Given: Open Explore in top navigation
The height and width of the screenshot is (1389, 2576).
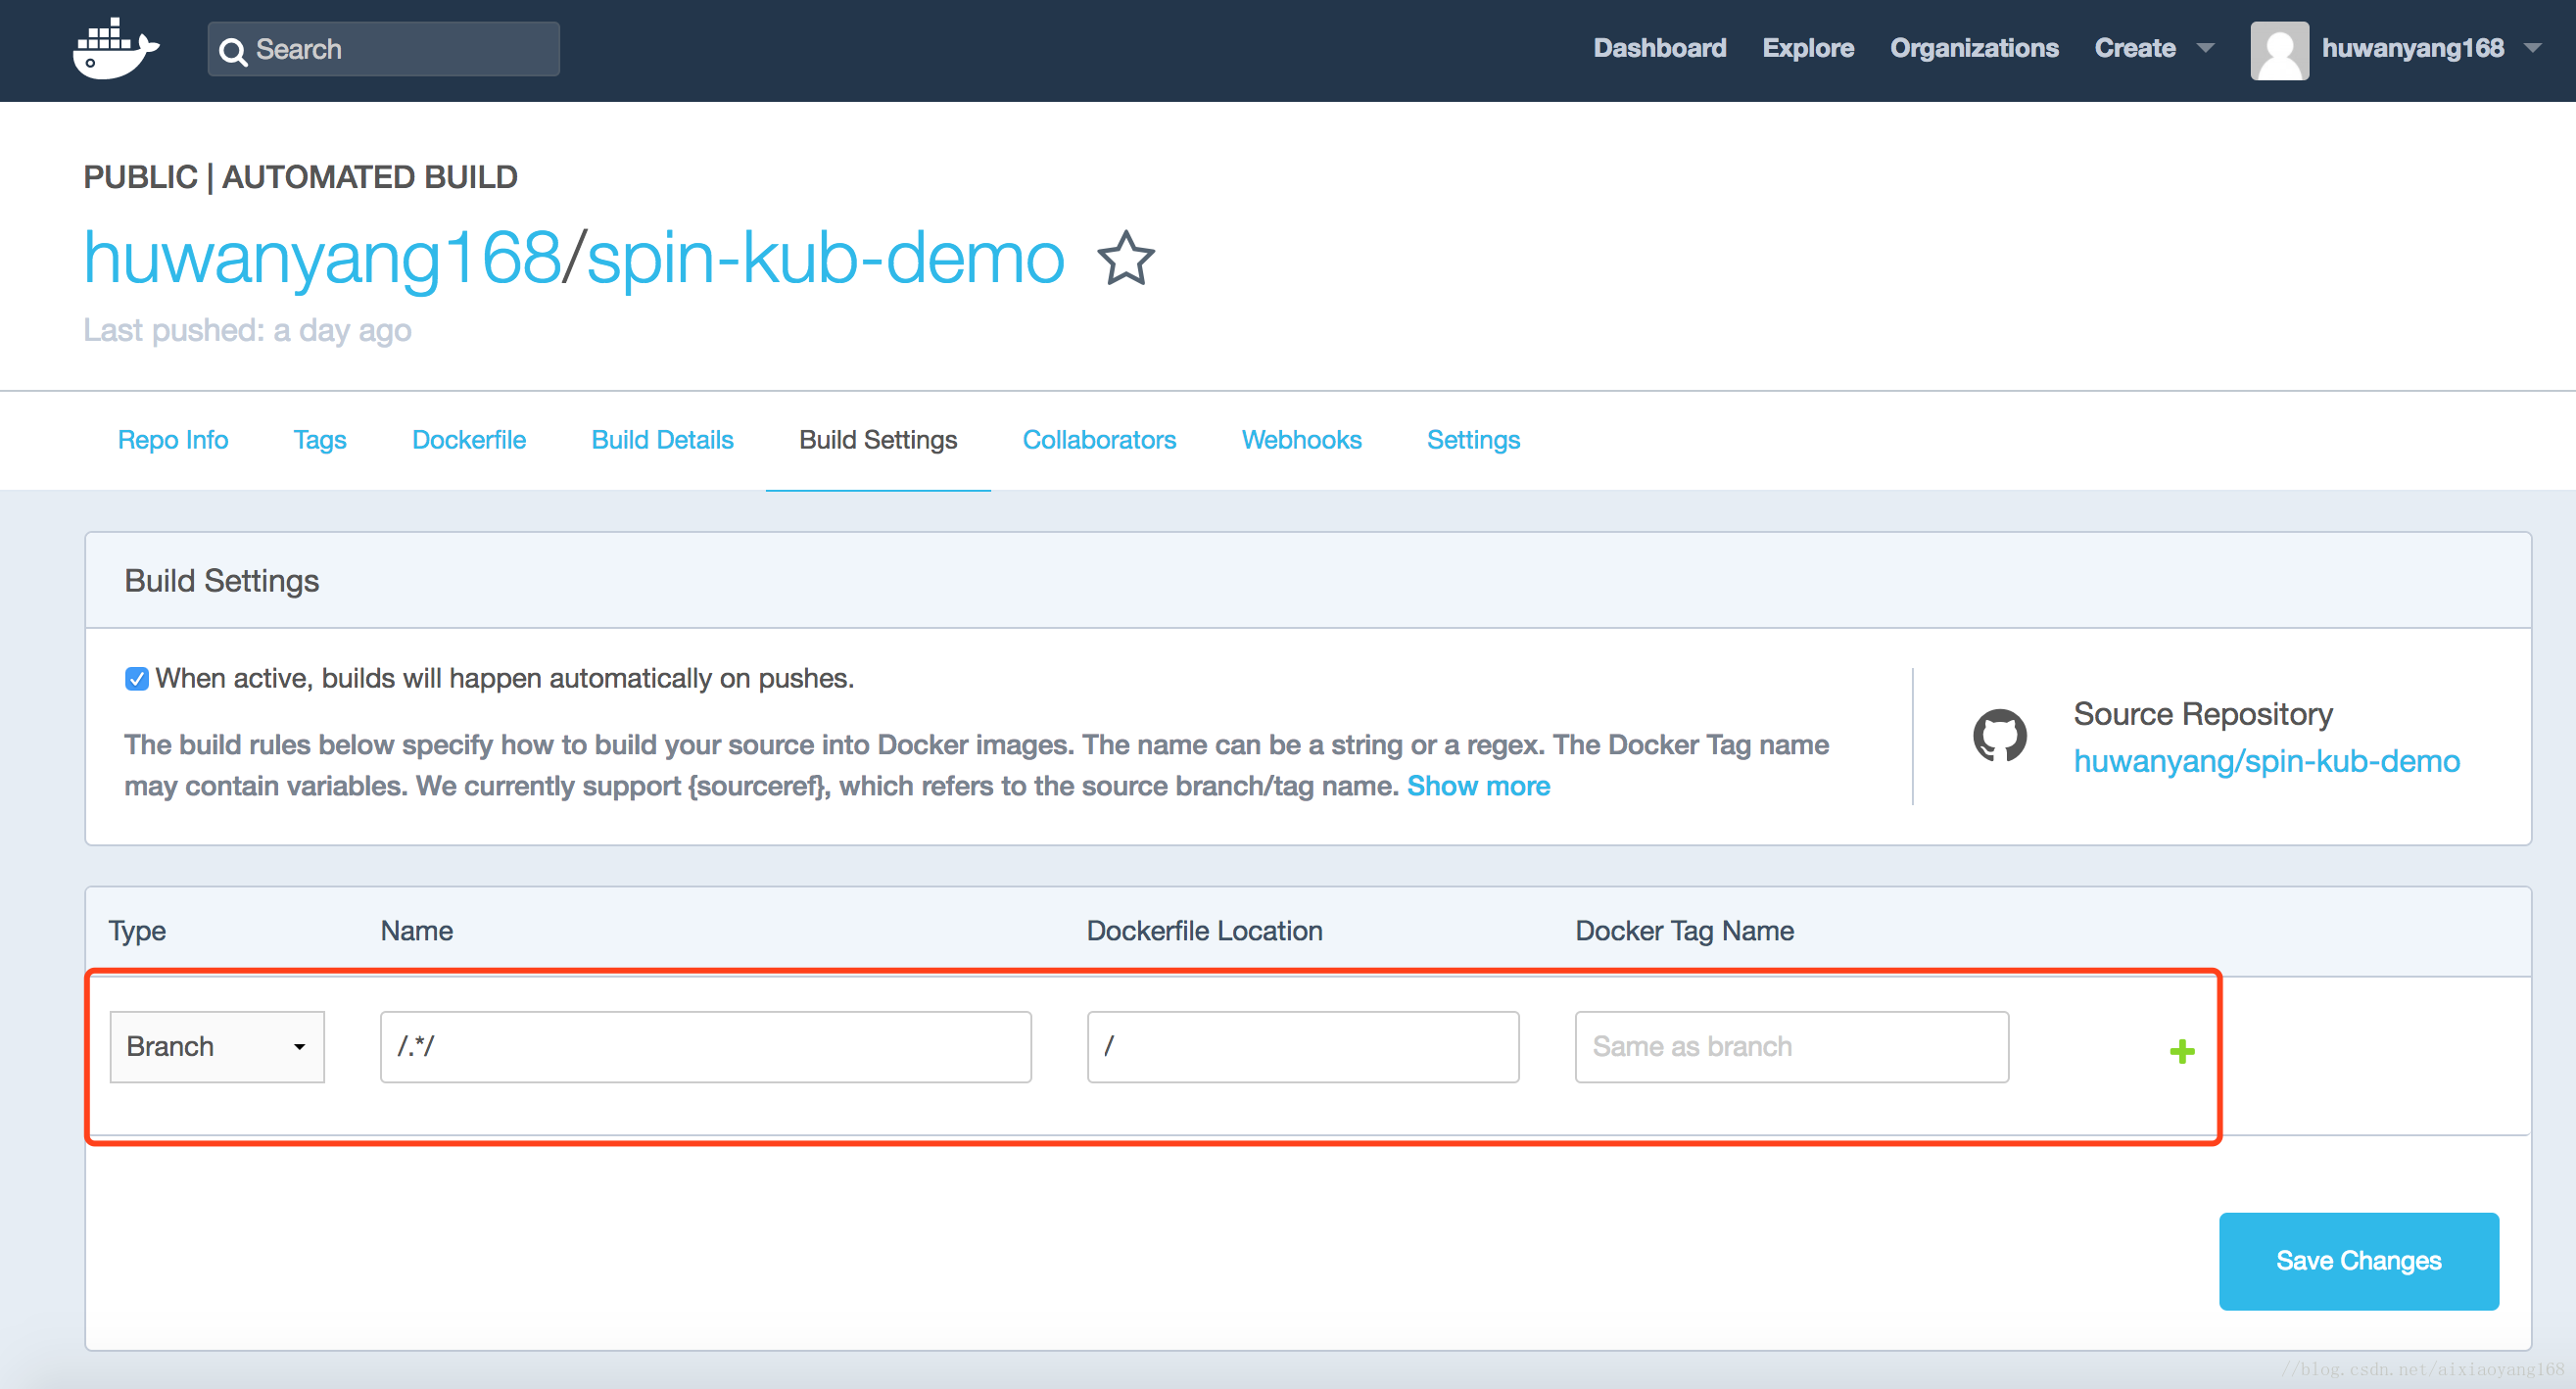Looking at the screenshot, I should pyautogui.click(x=1807, y=48).
